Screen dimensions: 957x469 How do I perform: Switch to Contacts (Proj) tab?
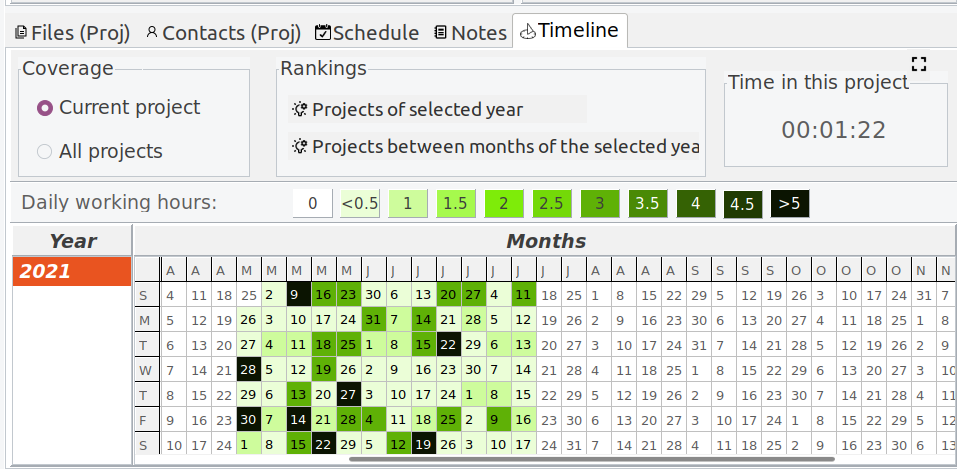[x=223, y=33]
